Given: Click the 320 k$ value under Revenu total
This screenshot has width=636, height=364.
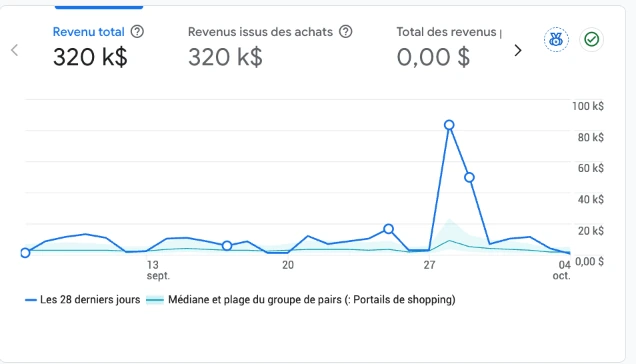Looking at the screenshot, I should tap(90, 57).
